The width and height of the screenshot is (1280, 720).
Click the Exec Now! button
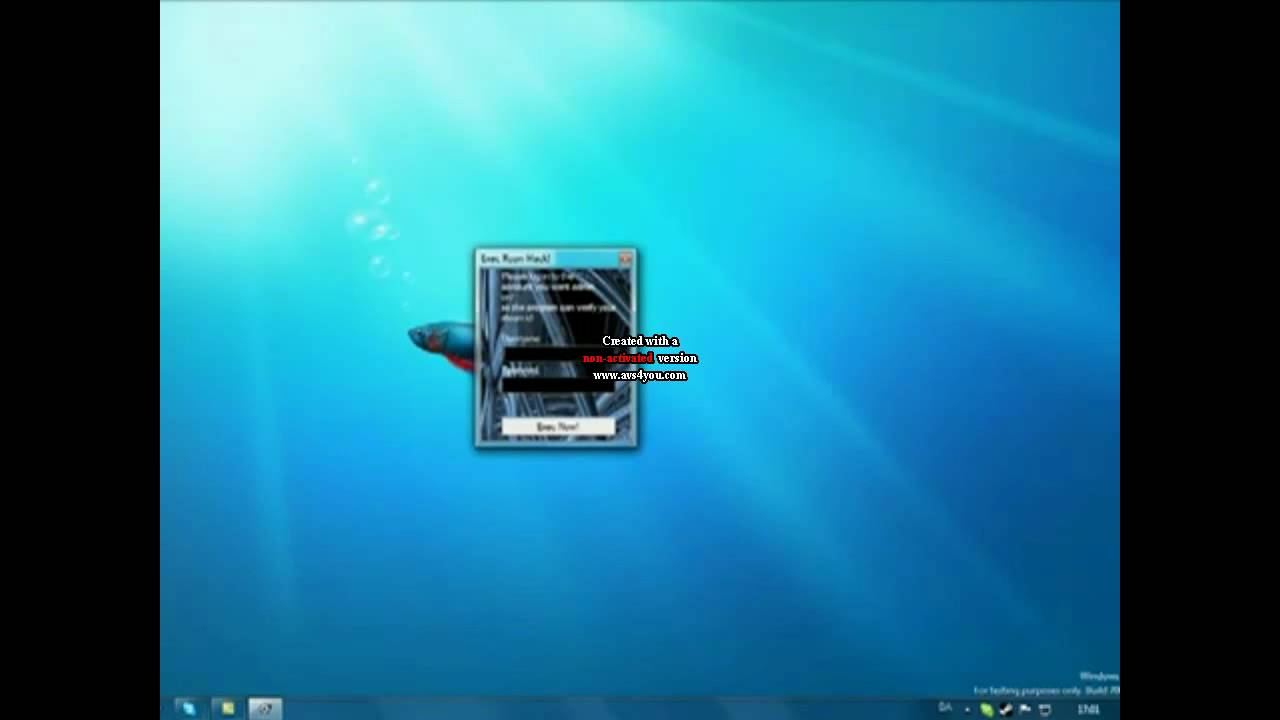point(558,426)
